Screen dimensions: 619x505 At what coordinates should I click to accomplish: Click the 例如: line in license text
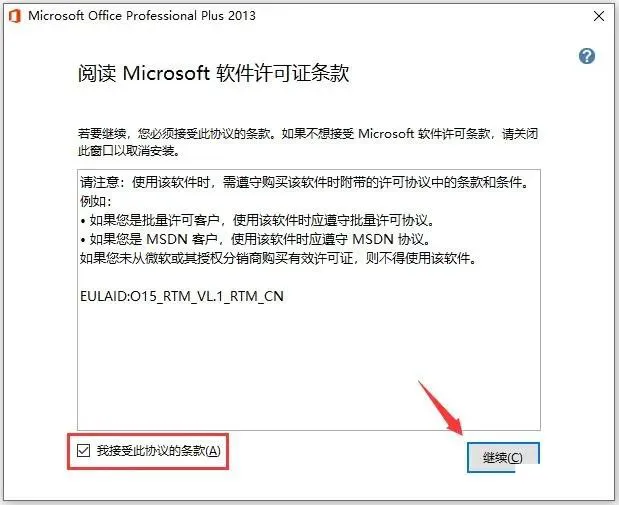[x=96, y=201]
